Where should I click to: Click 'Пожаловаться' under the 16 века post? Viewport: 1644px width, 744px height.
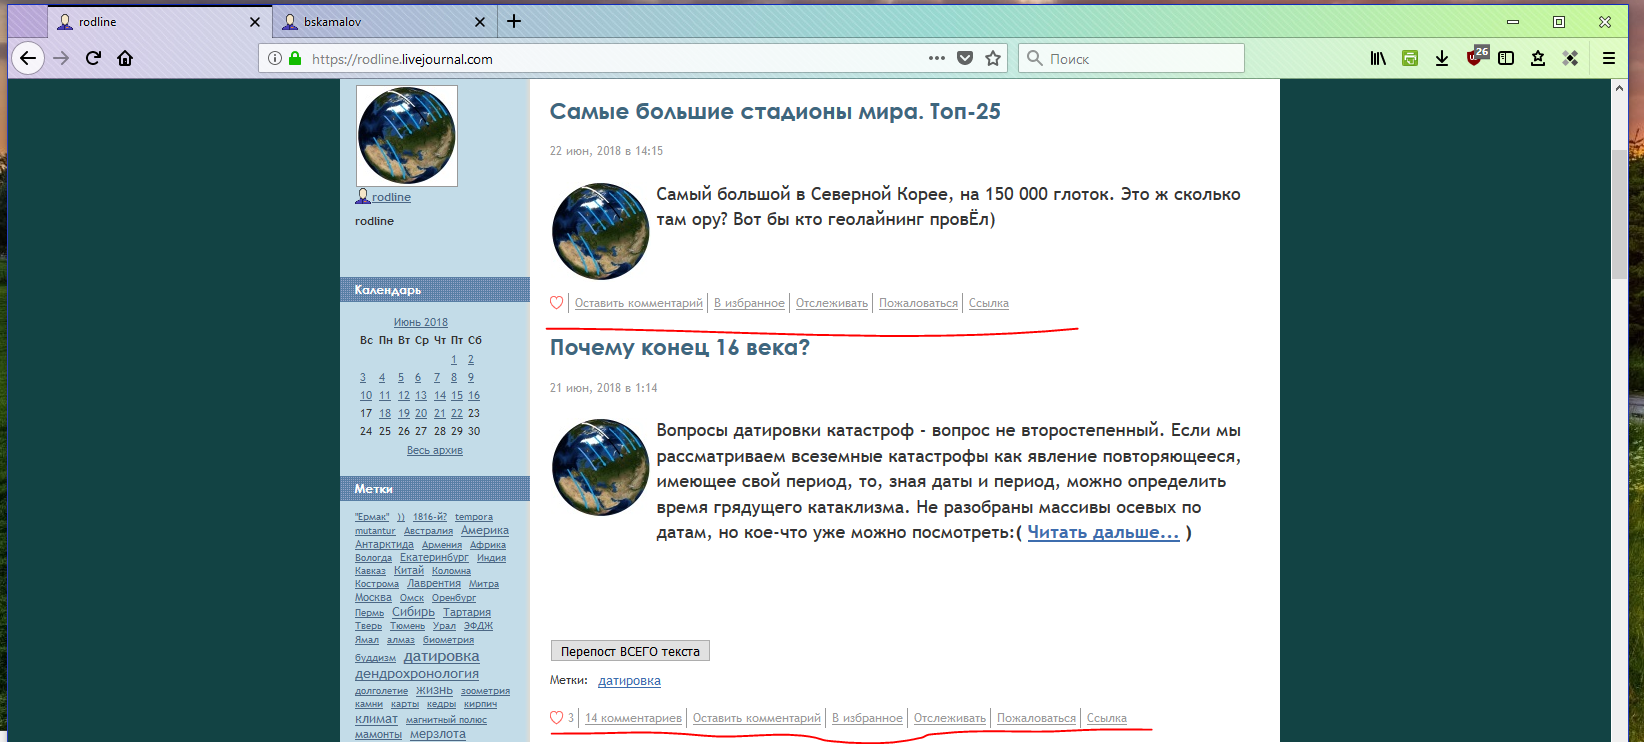tap(1036, 718)
